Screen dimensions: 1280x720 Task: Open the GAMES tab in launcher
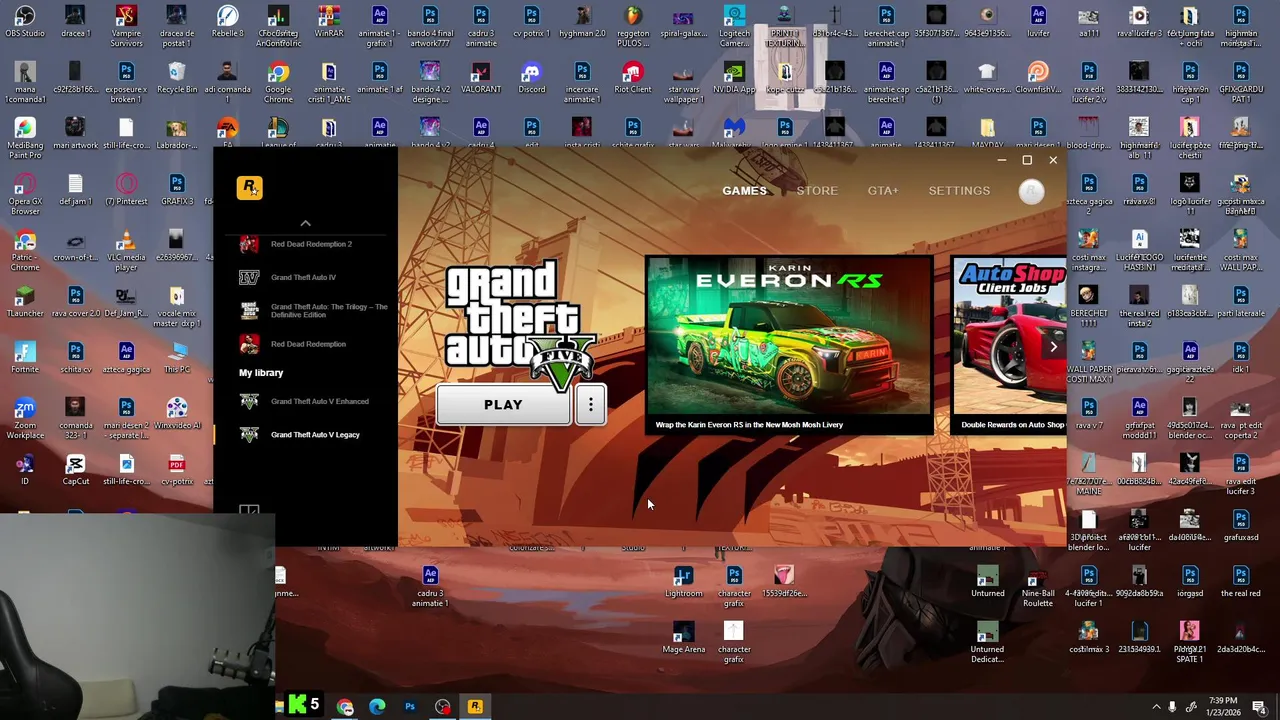(x=744, y=191)
